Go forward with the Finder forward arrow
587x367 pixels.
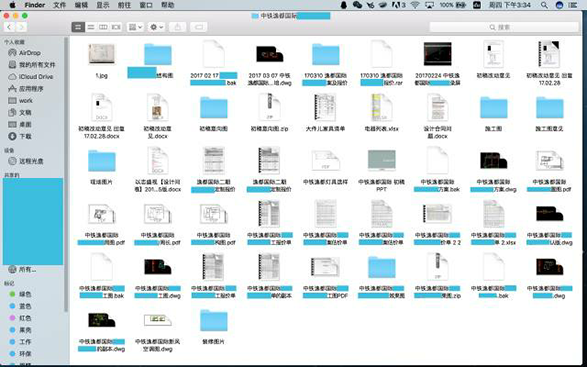pyautogui.click(x=21, y=27)
